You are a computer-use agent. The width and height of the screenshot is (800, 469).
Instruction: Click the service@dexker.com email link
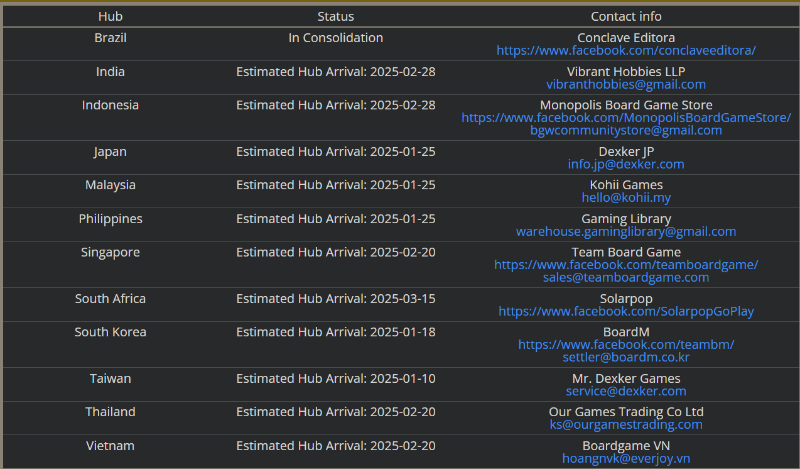(x=626, y=391)
